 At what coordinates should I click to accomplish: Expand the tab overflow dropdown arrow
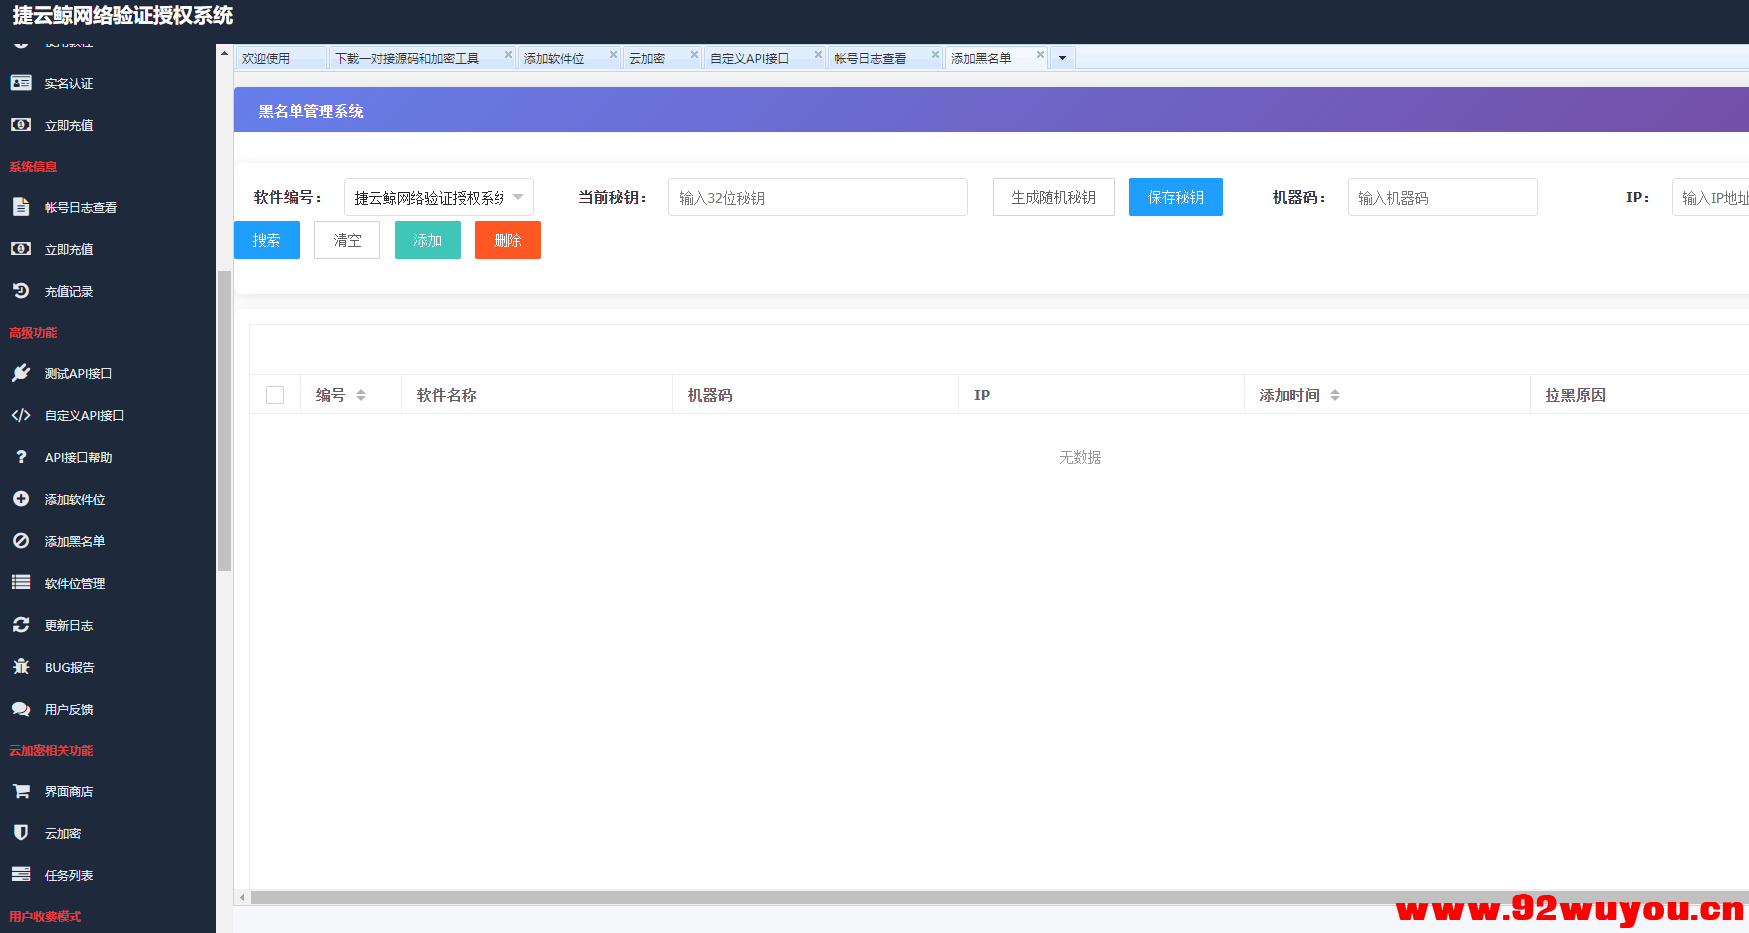click(1061, 57)
